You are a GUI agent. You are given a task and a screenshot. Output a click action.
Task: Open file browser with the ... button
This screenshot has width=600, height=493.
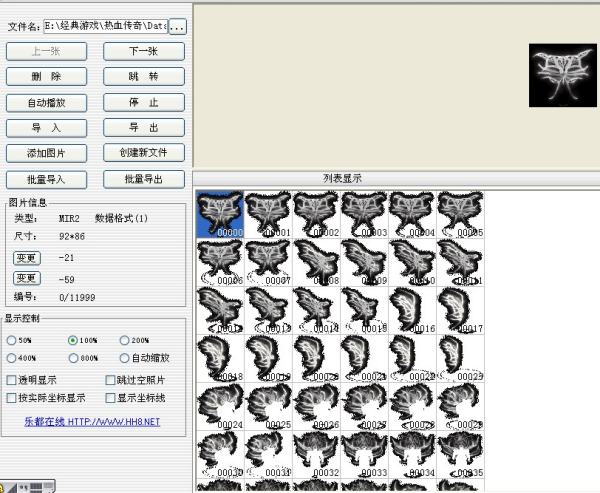[178, 27]
